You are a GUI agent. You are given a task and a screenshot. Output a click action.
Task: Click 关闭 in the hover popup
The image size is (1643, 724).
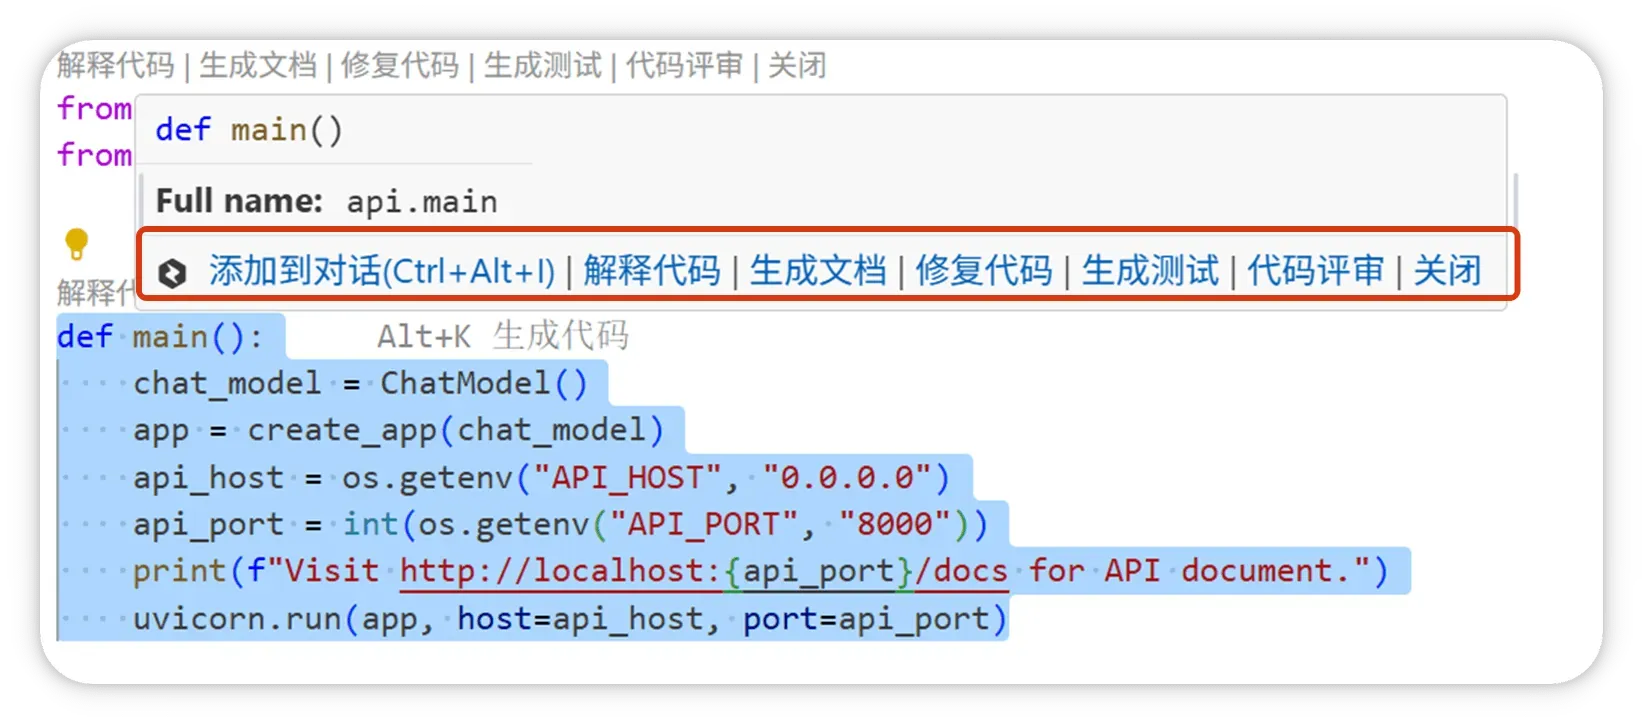pyautogui.click(x=1446, y=271)
